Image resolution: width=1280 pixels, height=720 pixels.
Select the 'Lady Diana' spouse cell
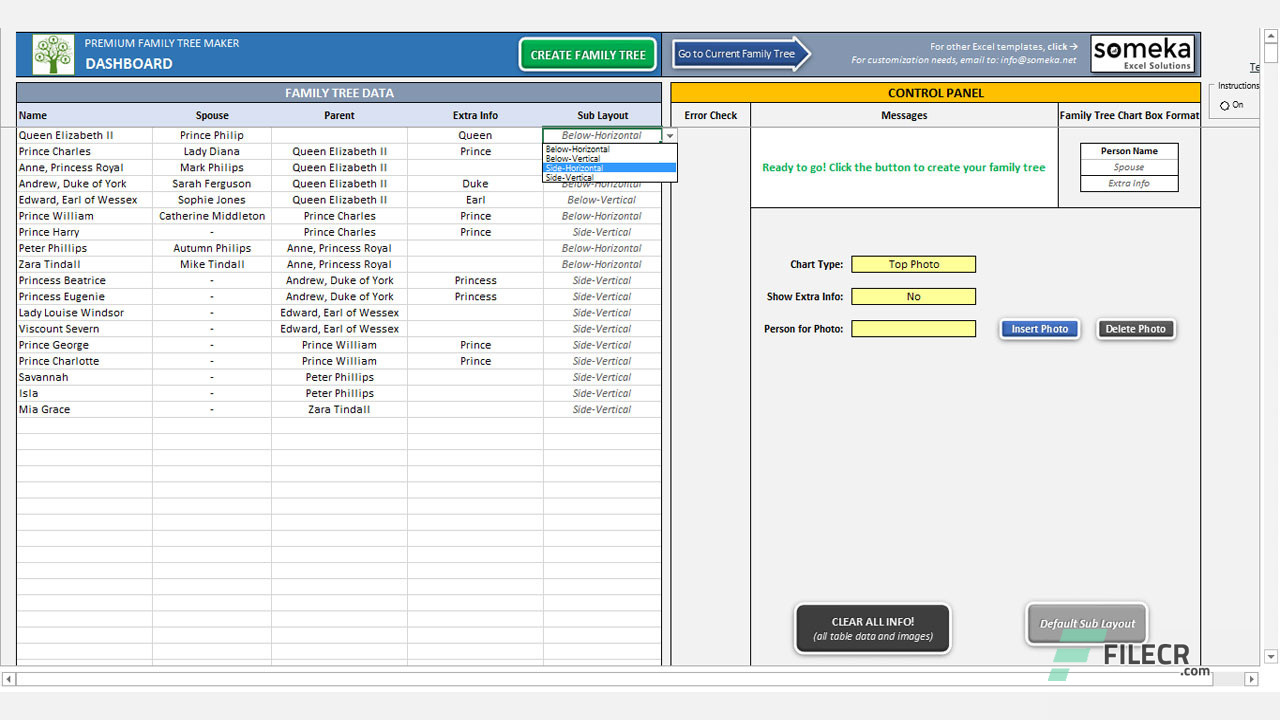[x=212, y=151]
